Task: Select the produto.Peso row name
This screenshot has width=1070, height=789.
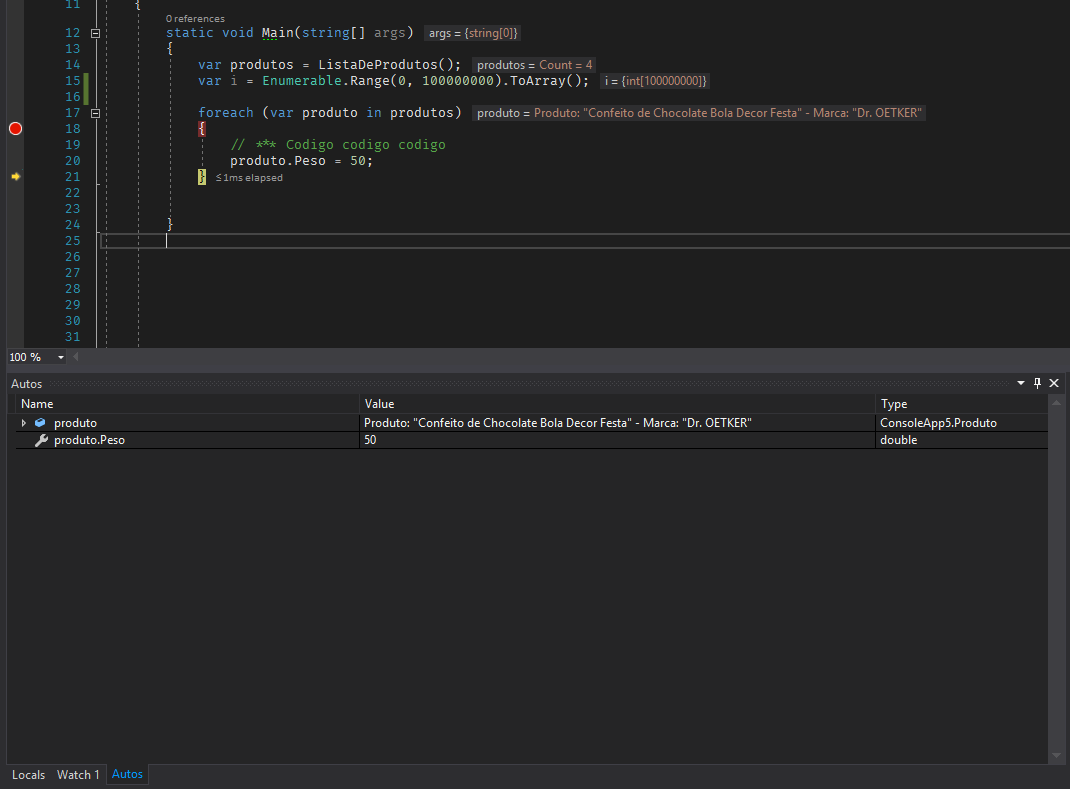Action: point(89,440)
